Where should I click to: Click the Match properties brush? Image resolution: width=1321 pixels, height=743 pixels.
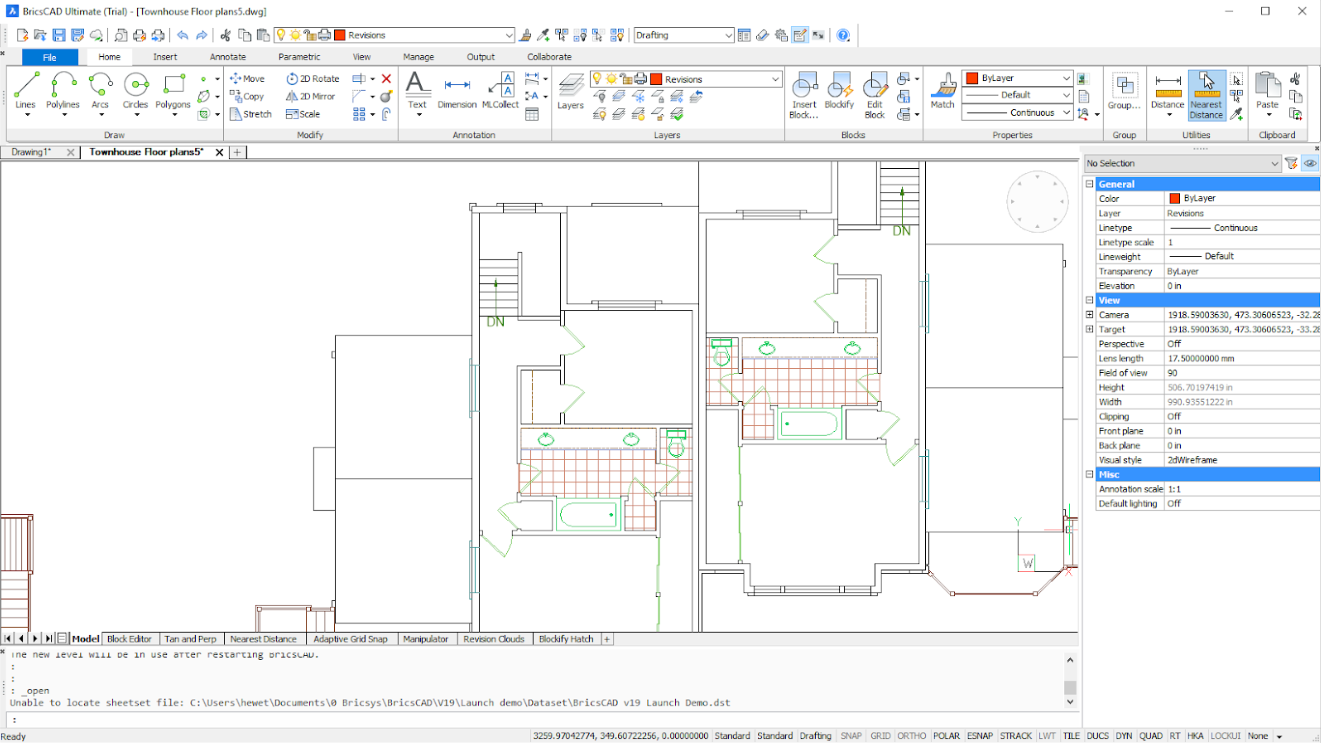(942, 91)
